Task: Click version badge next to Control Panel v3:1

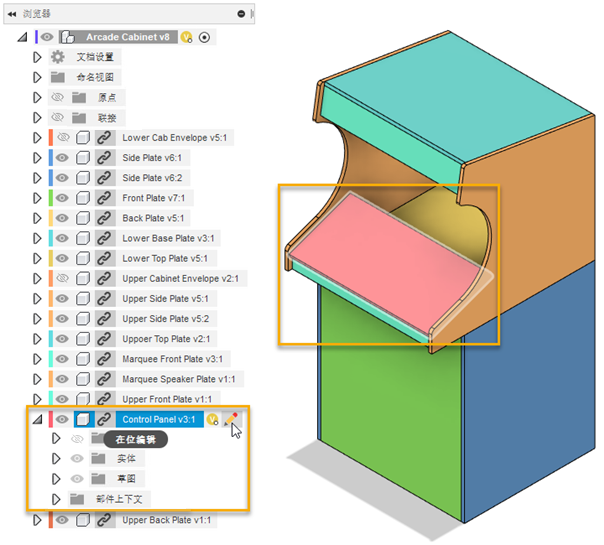Action: [x=213, y=419]
